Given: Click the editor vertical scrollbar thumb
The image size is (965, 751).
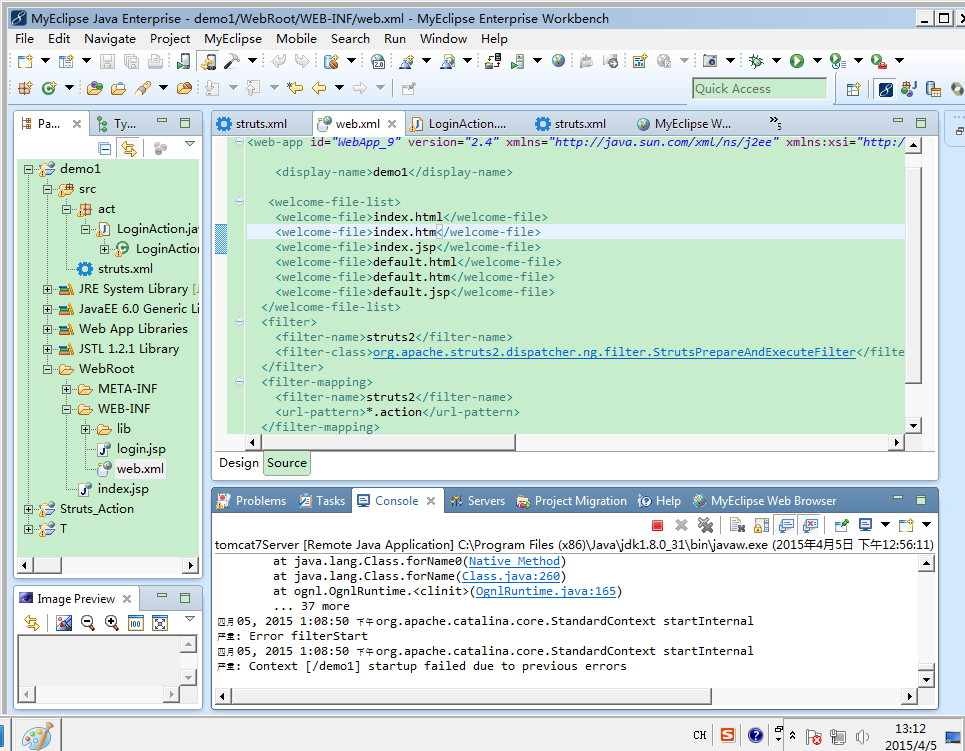Looking at the screenshot, I should (913, 275).
